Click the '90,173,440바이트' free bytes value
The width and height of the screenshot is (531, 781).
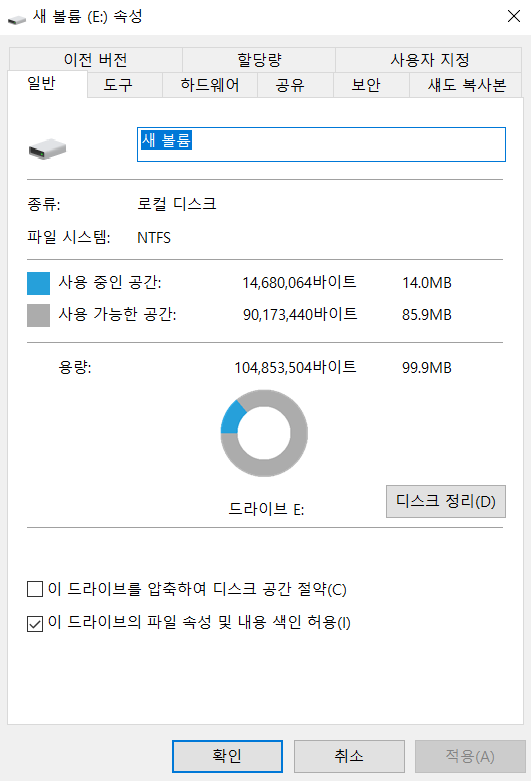tap(300, 314)
